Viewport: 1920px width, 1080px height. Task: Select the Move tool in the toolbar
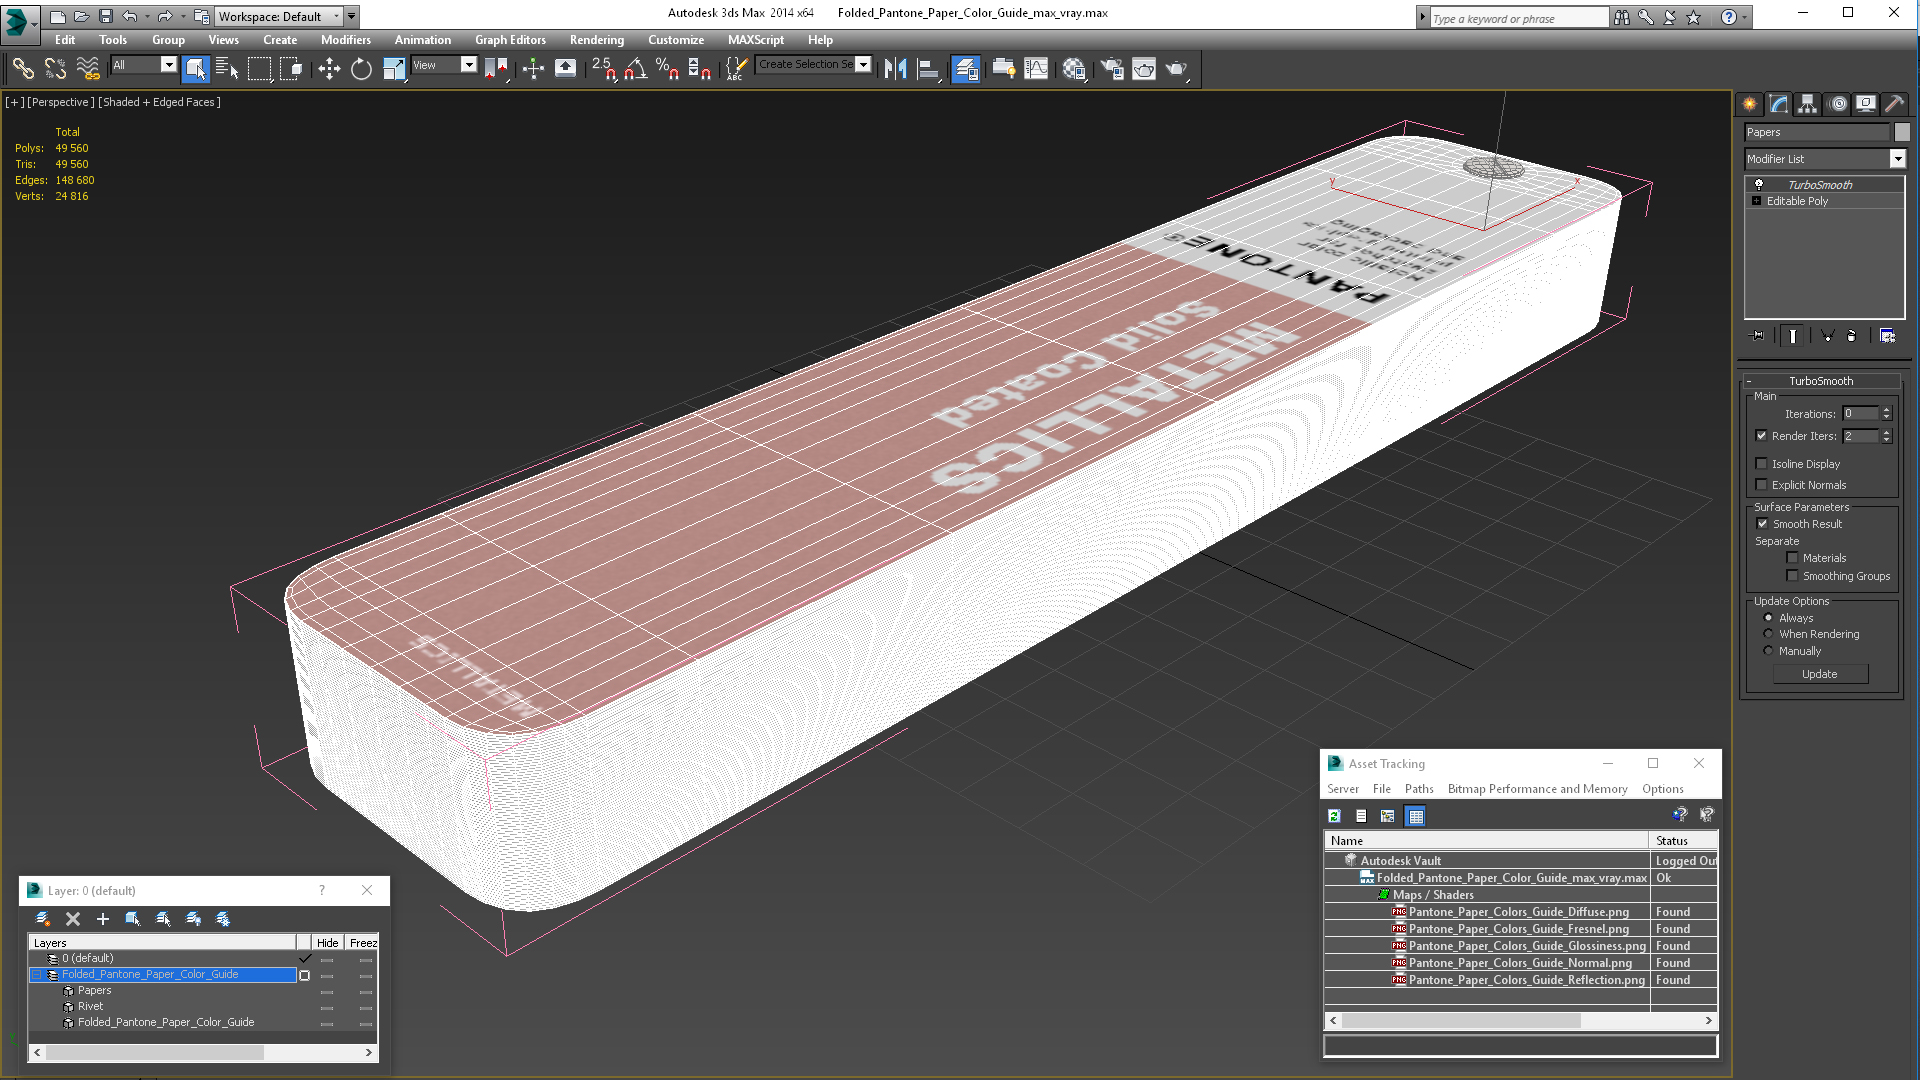point(329,68)
